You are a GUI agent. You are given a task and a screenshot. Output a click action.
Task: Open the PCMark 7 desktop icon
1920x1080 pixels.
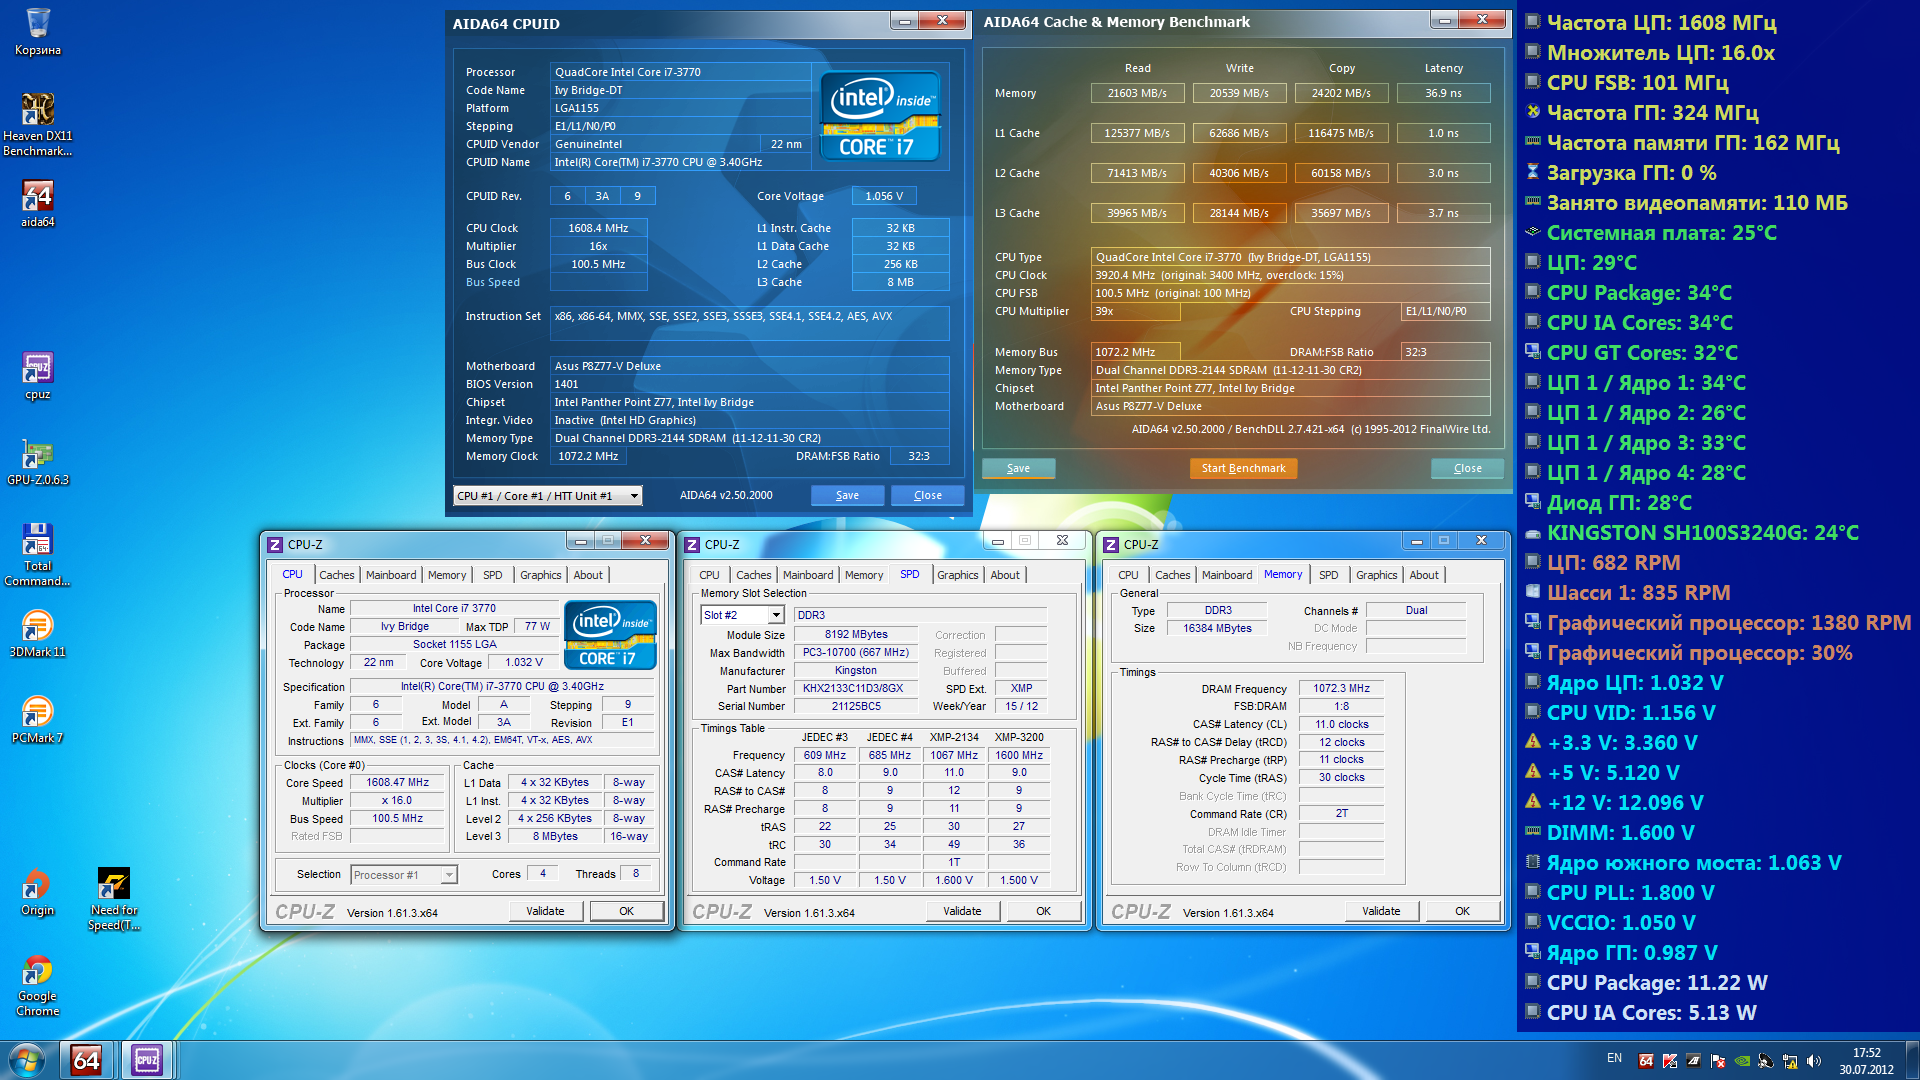38,712
